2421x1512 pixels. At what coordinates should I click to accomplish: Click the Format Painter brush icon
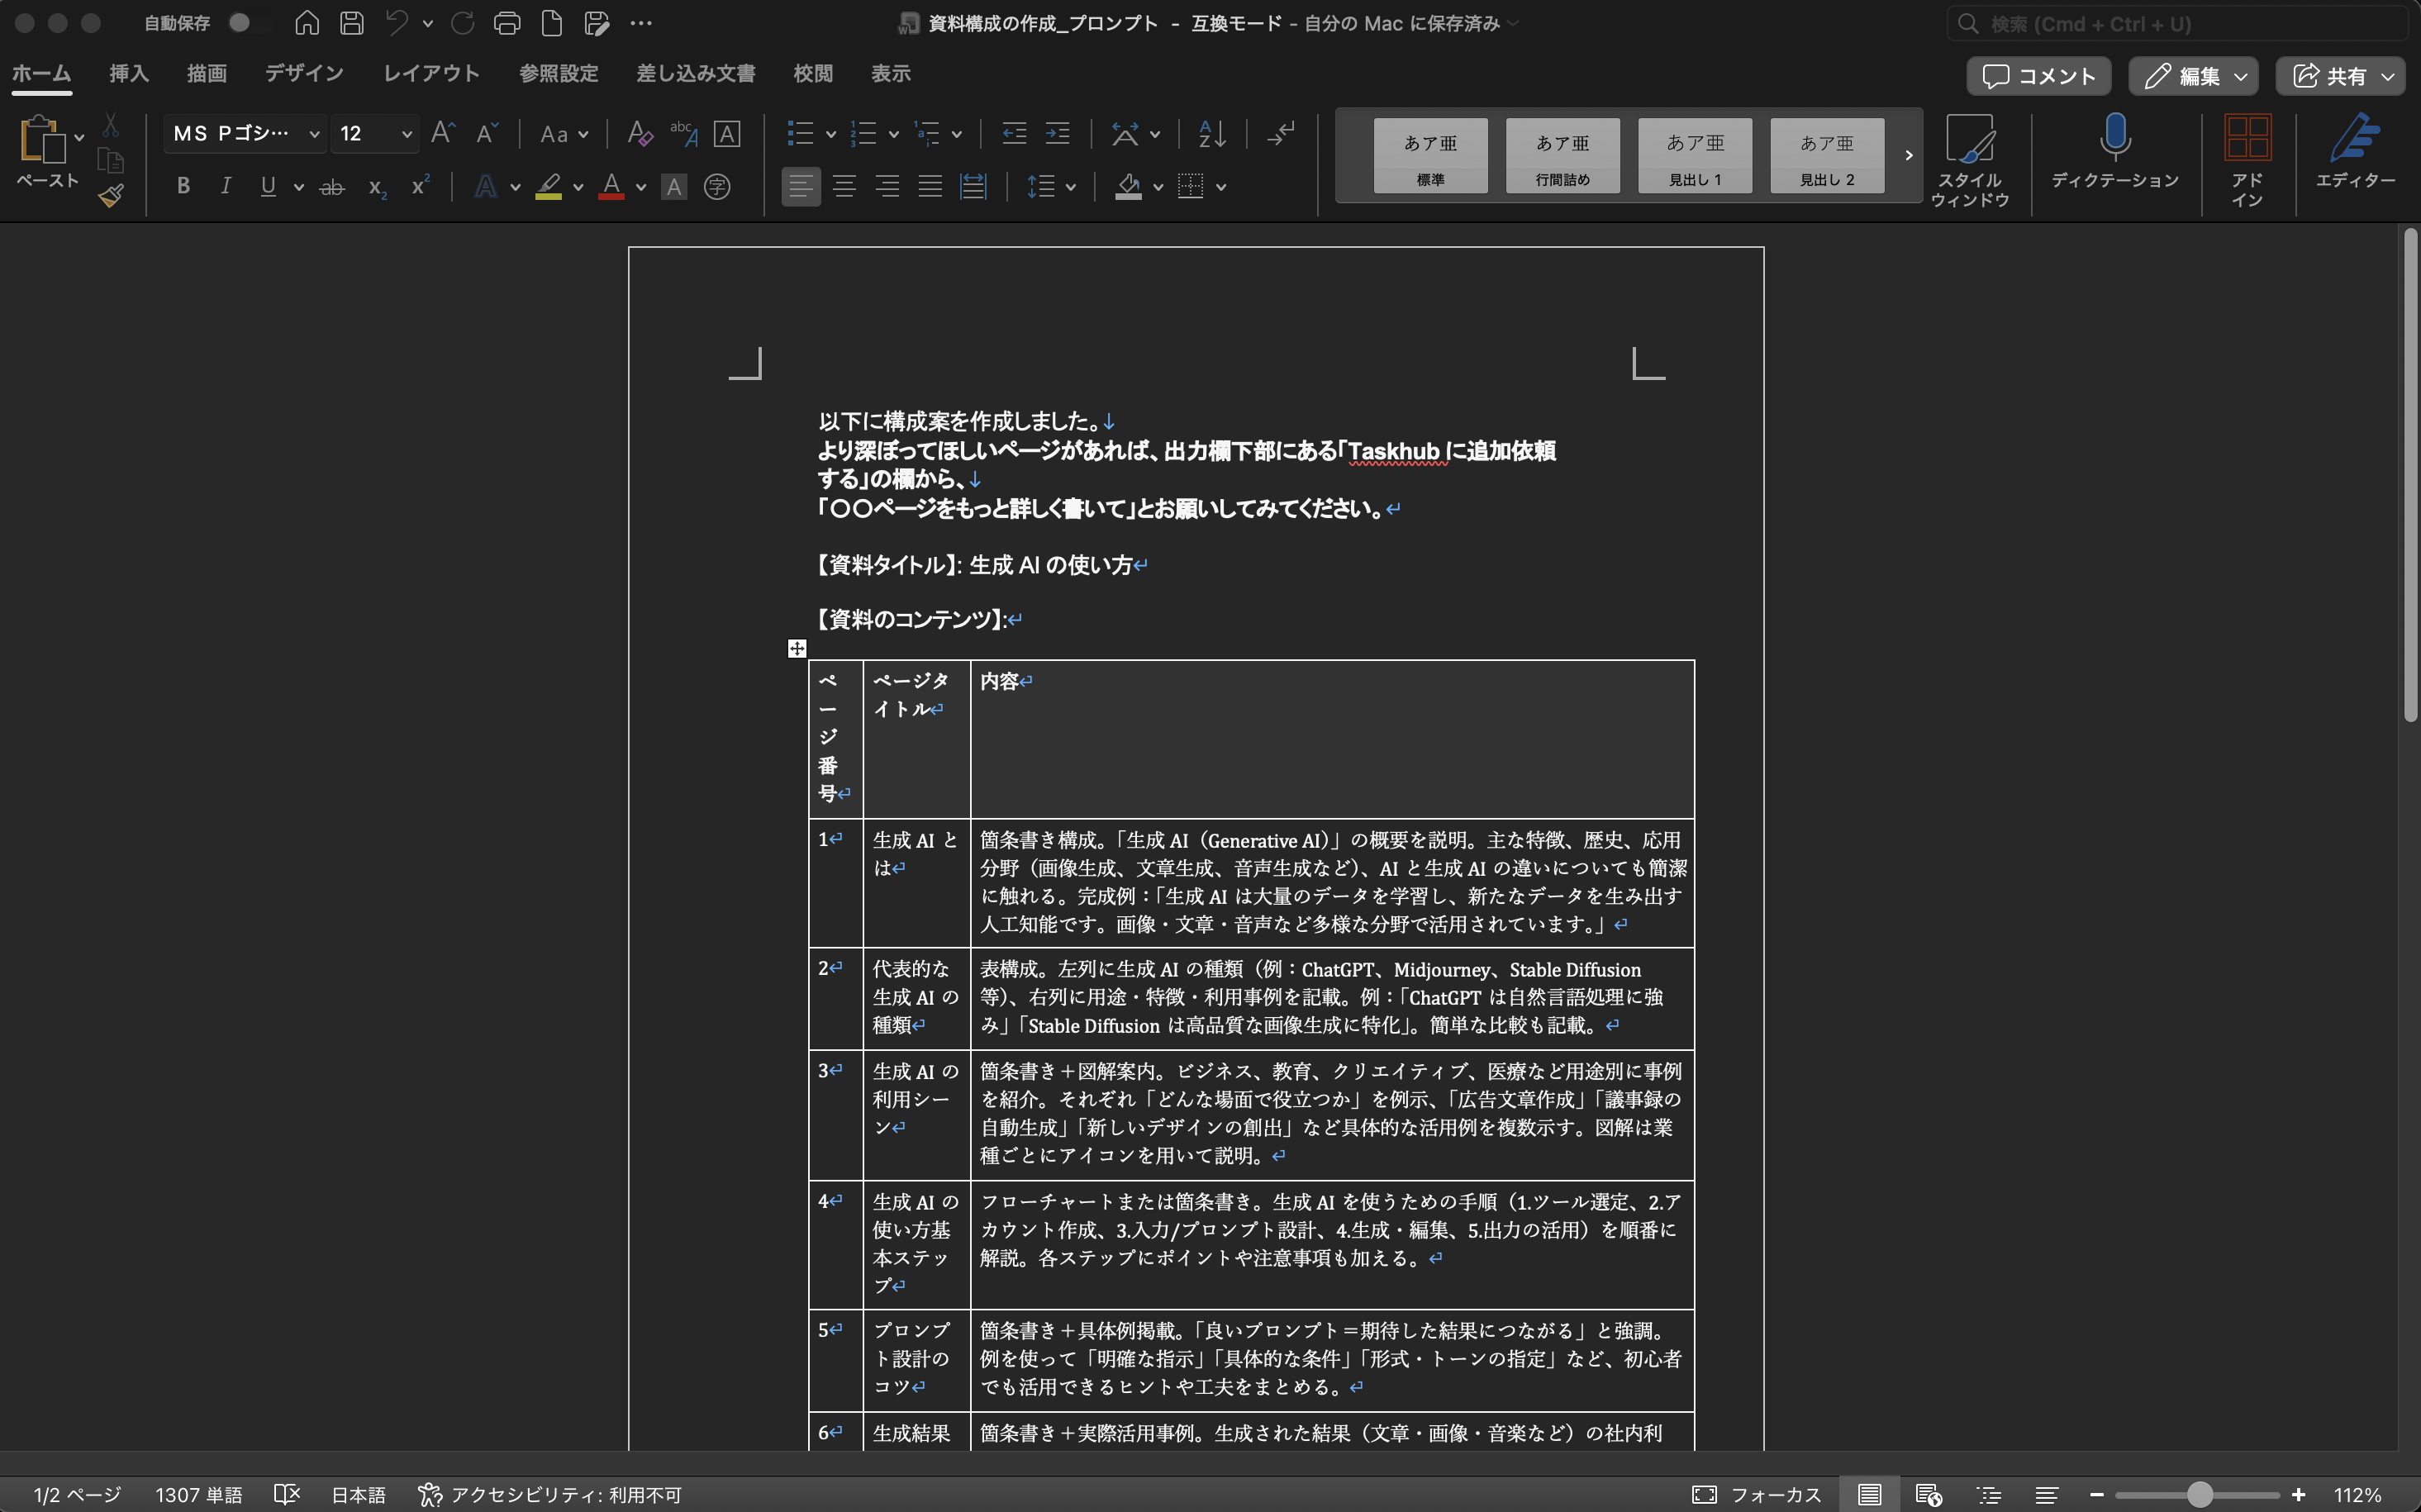coord(111,195)
